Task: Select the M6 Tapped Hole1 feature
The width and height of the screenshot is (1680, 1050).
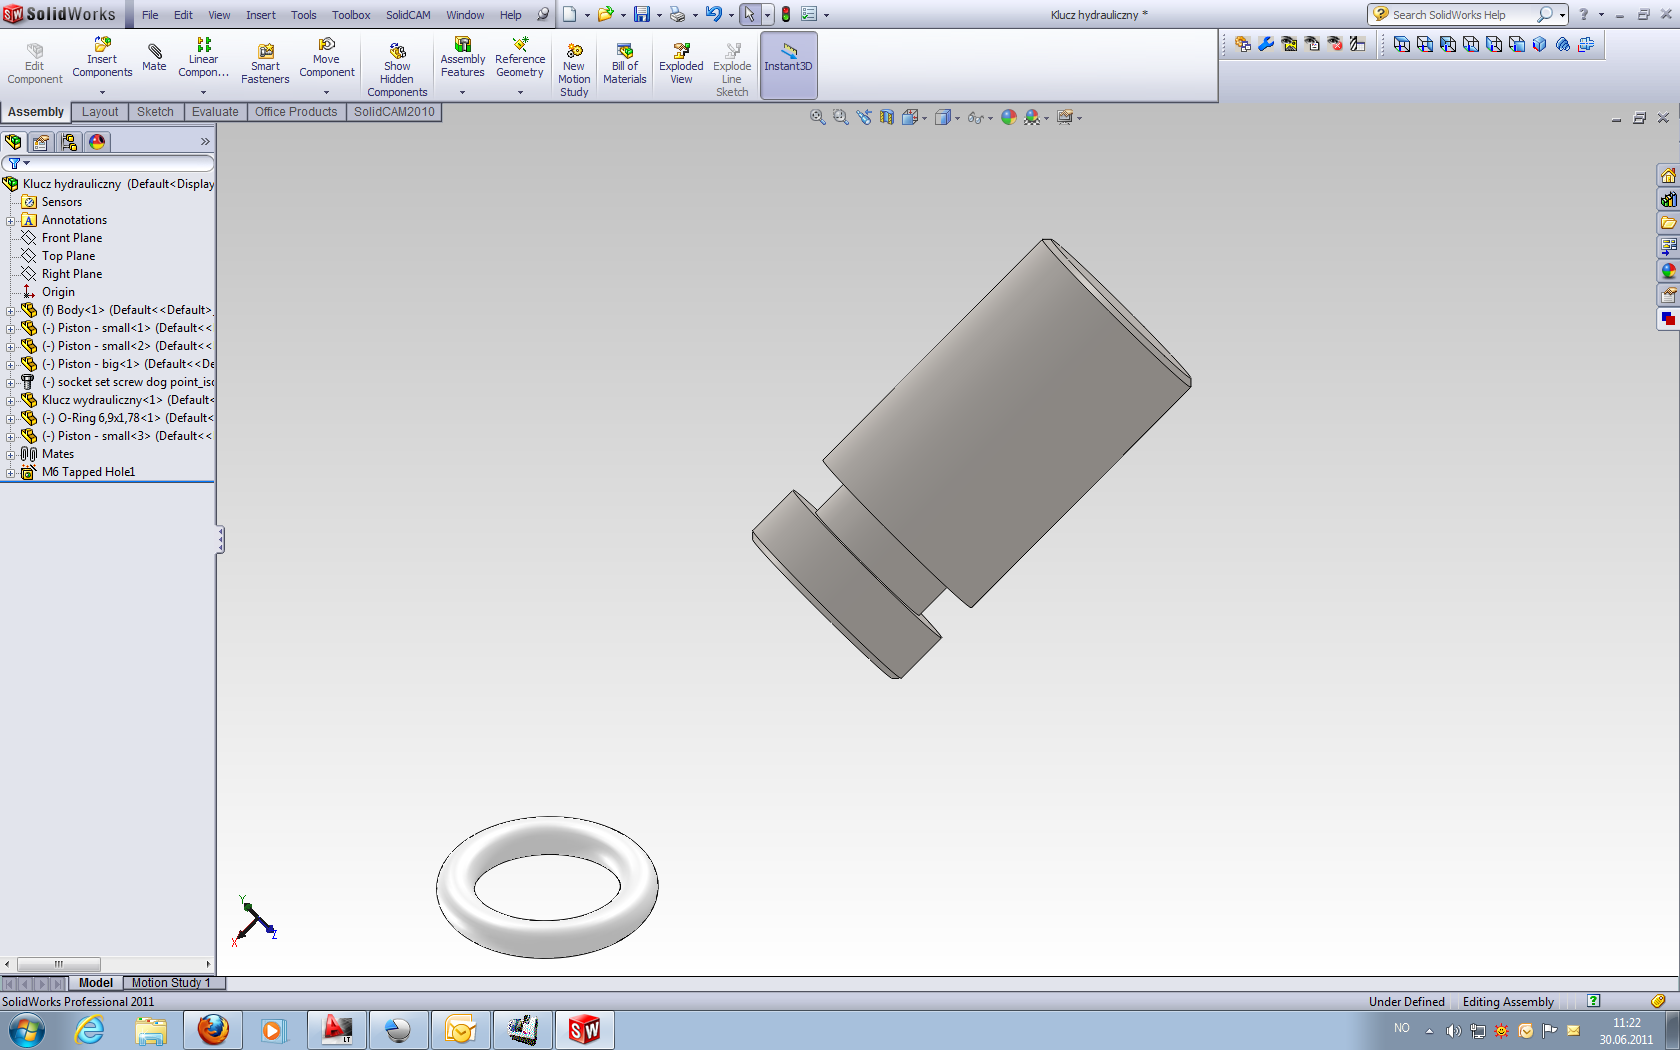Action: 88,472
